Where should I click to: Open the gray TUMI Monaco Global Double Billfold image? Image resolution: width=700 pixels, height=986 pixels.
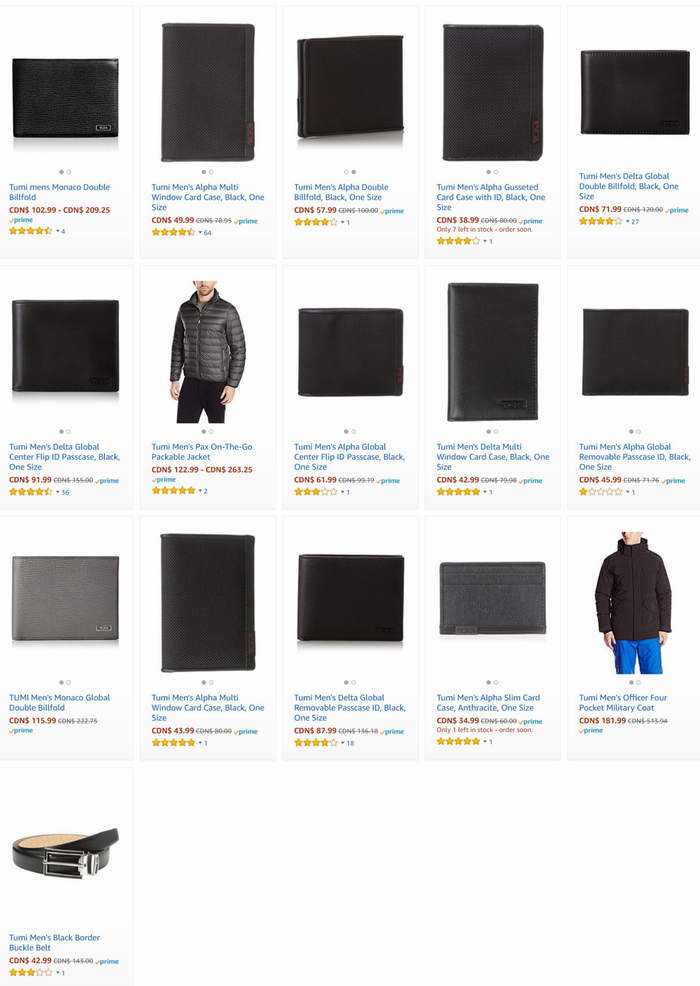pos(65,598)
